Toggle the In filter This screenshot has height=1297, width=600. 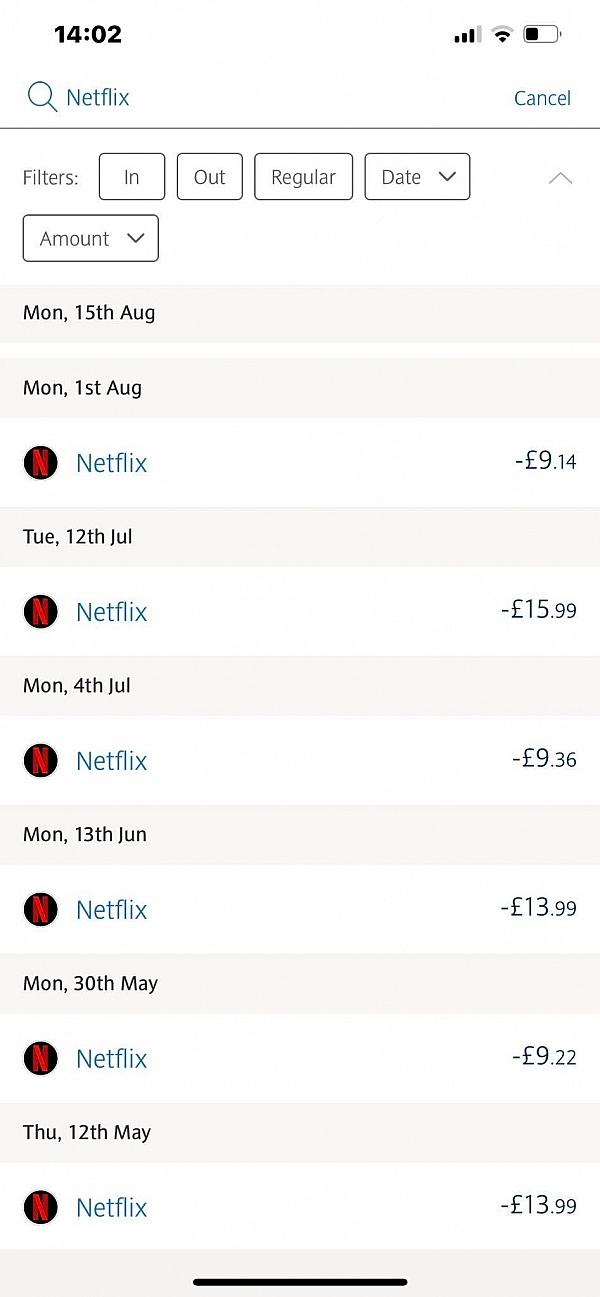tap(131, 176)
